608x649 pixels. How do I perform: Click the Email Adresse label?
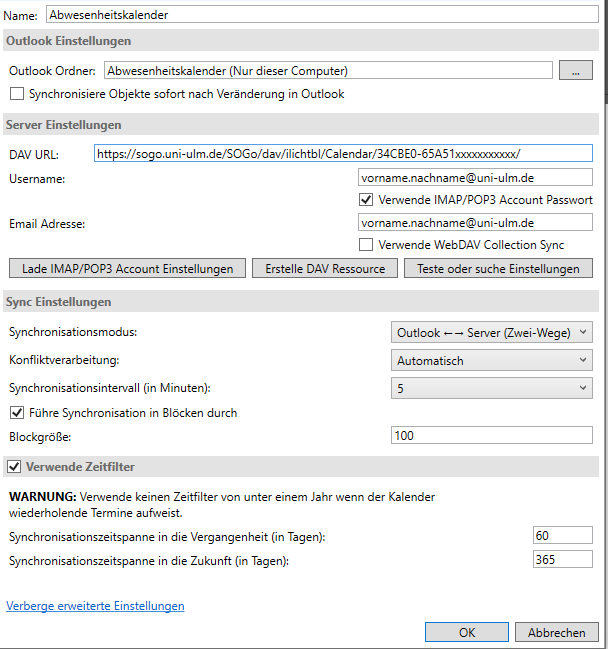coord(47,224)
